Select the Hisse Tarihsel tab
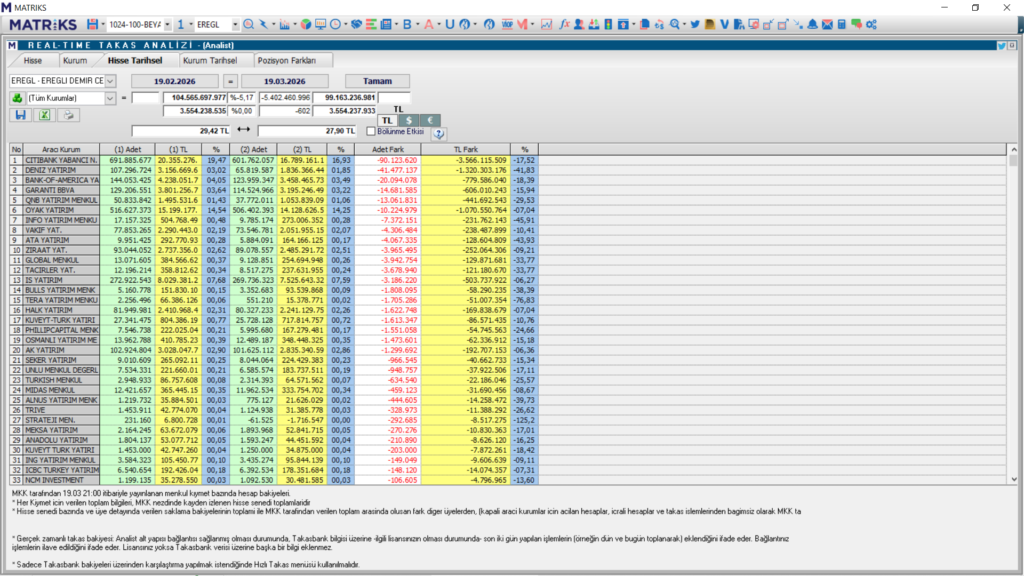Image resolution: width=1024 pixels, height=576 pixels. pos(135,61)
